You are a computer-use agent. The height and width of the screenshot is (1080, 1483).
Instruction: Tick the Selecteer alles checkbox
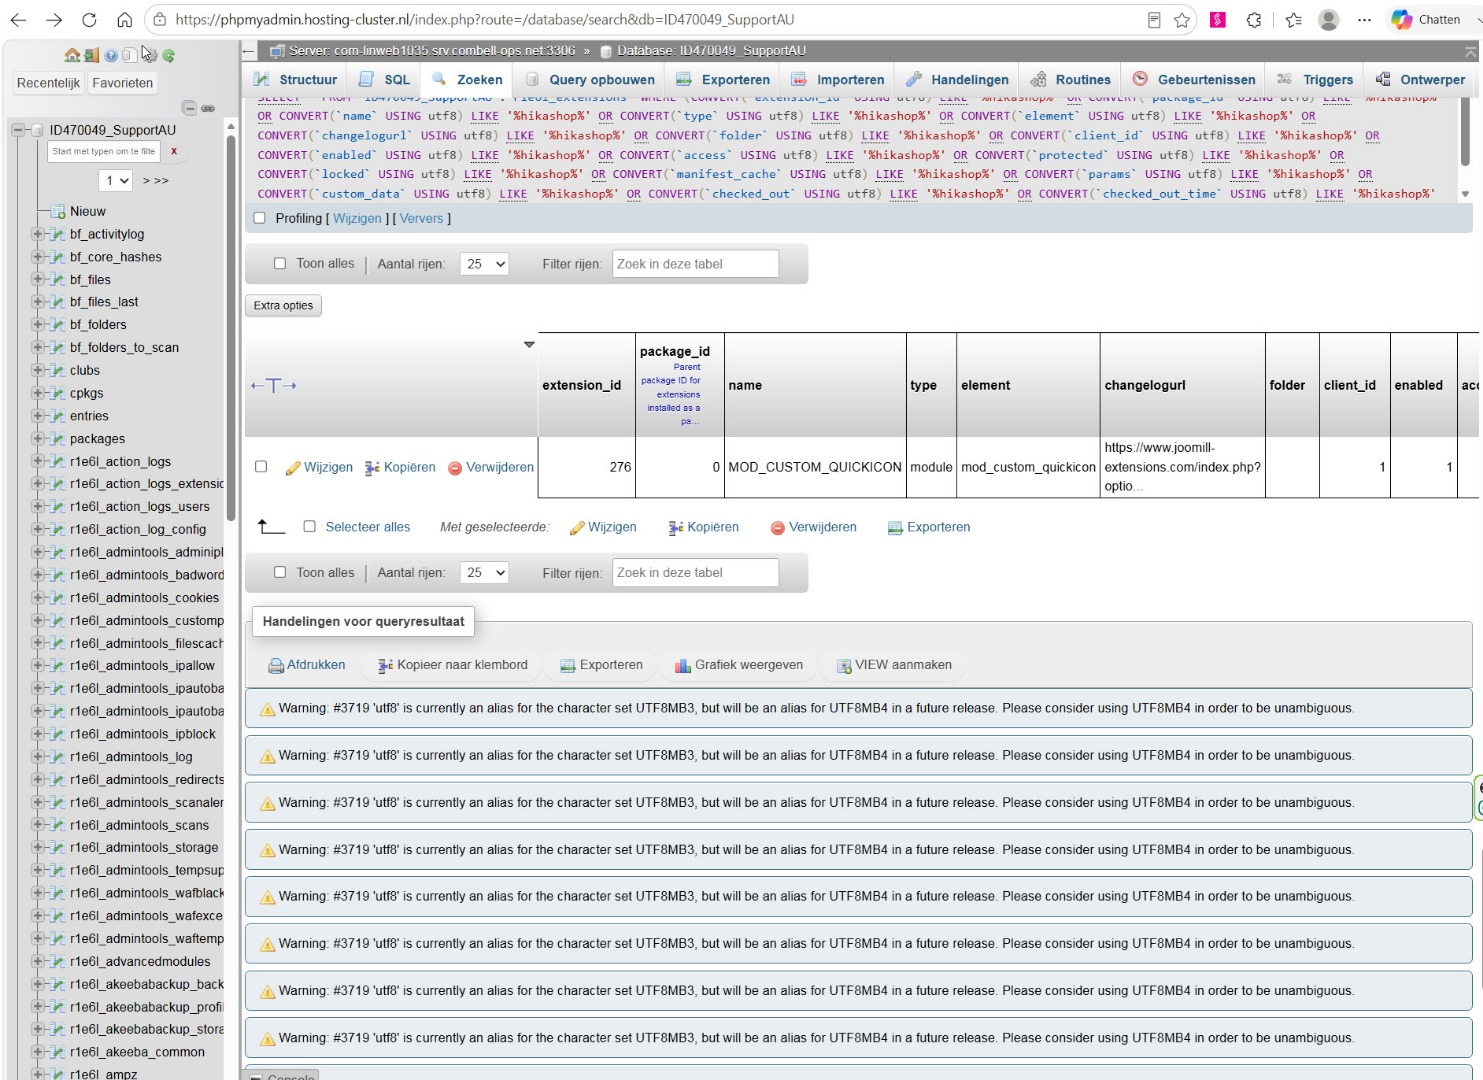tap(310, 527)
